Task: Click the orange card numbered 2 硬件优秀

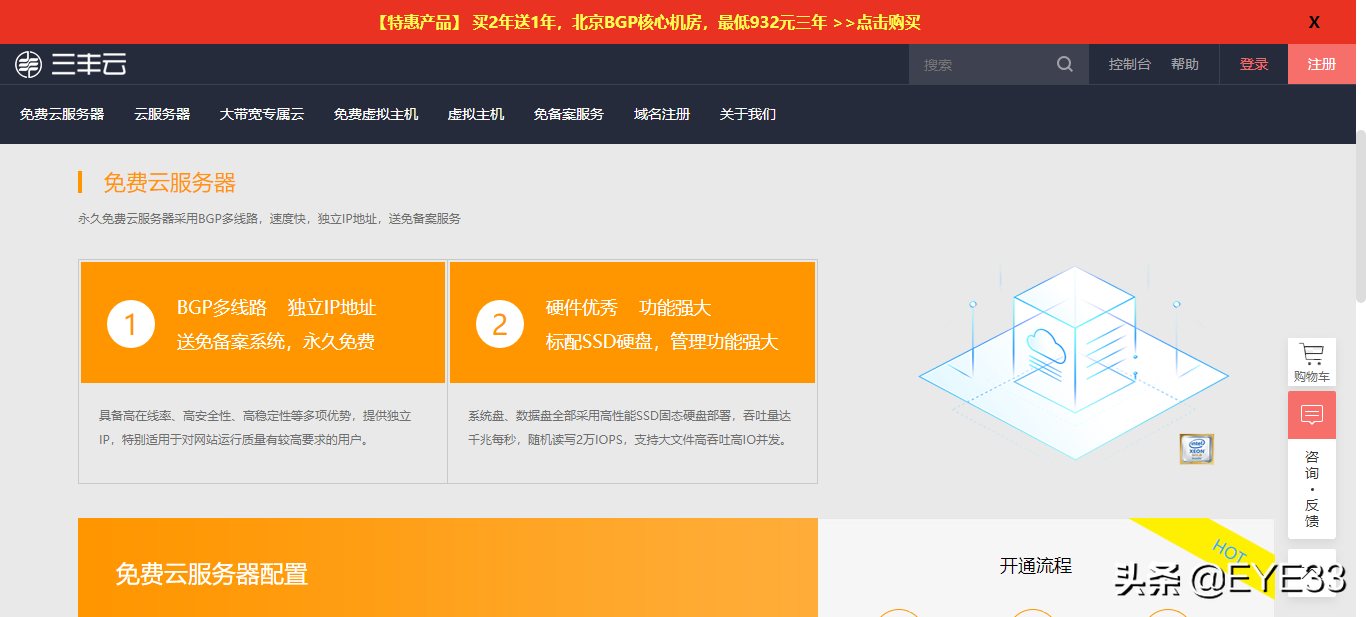Action: pos(632,323)
